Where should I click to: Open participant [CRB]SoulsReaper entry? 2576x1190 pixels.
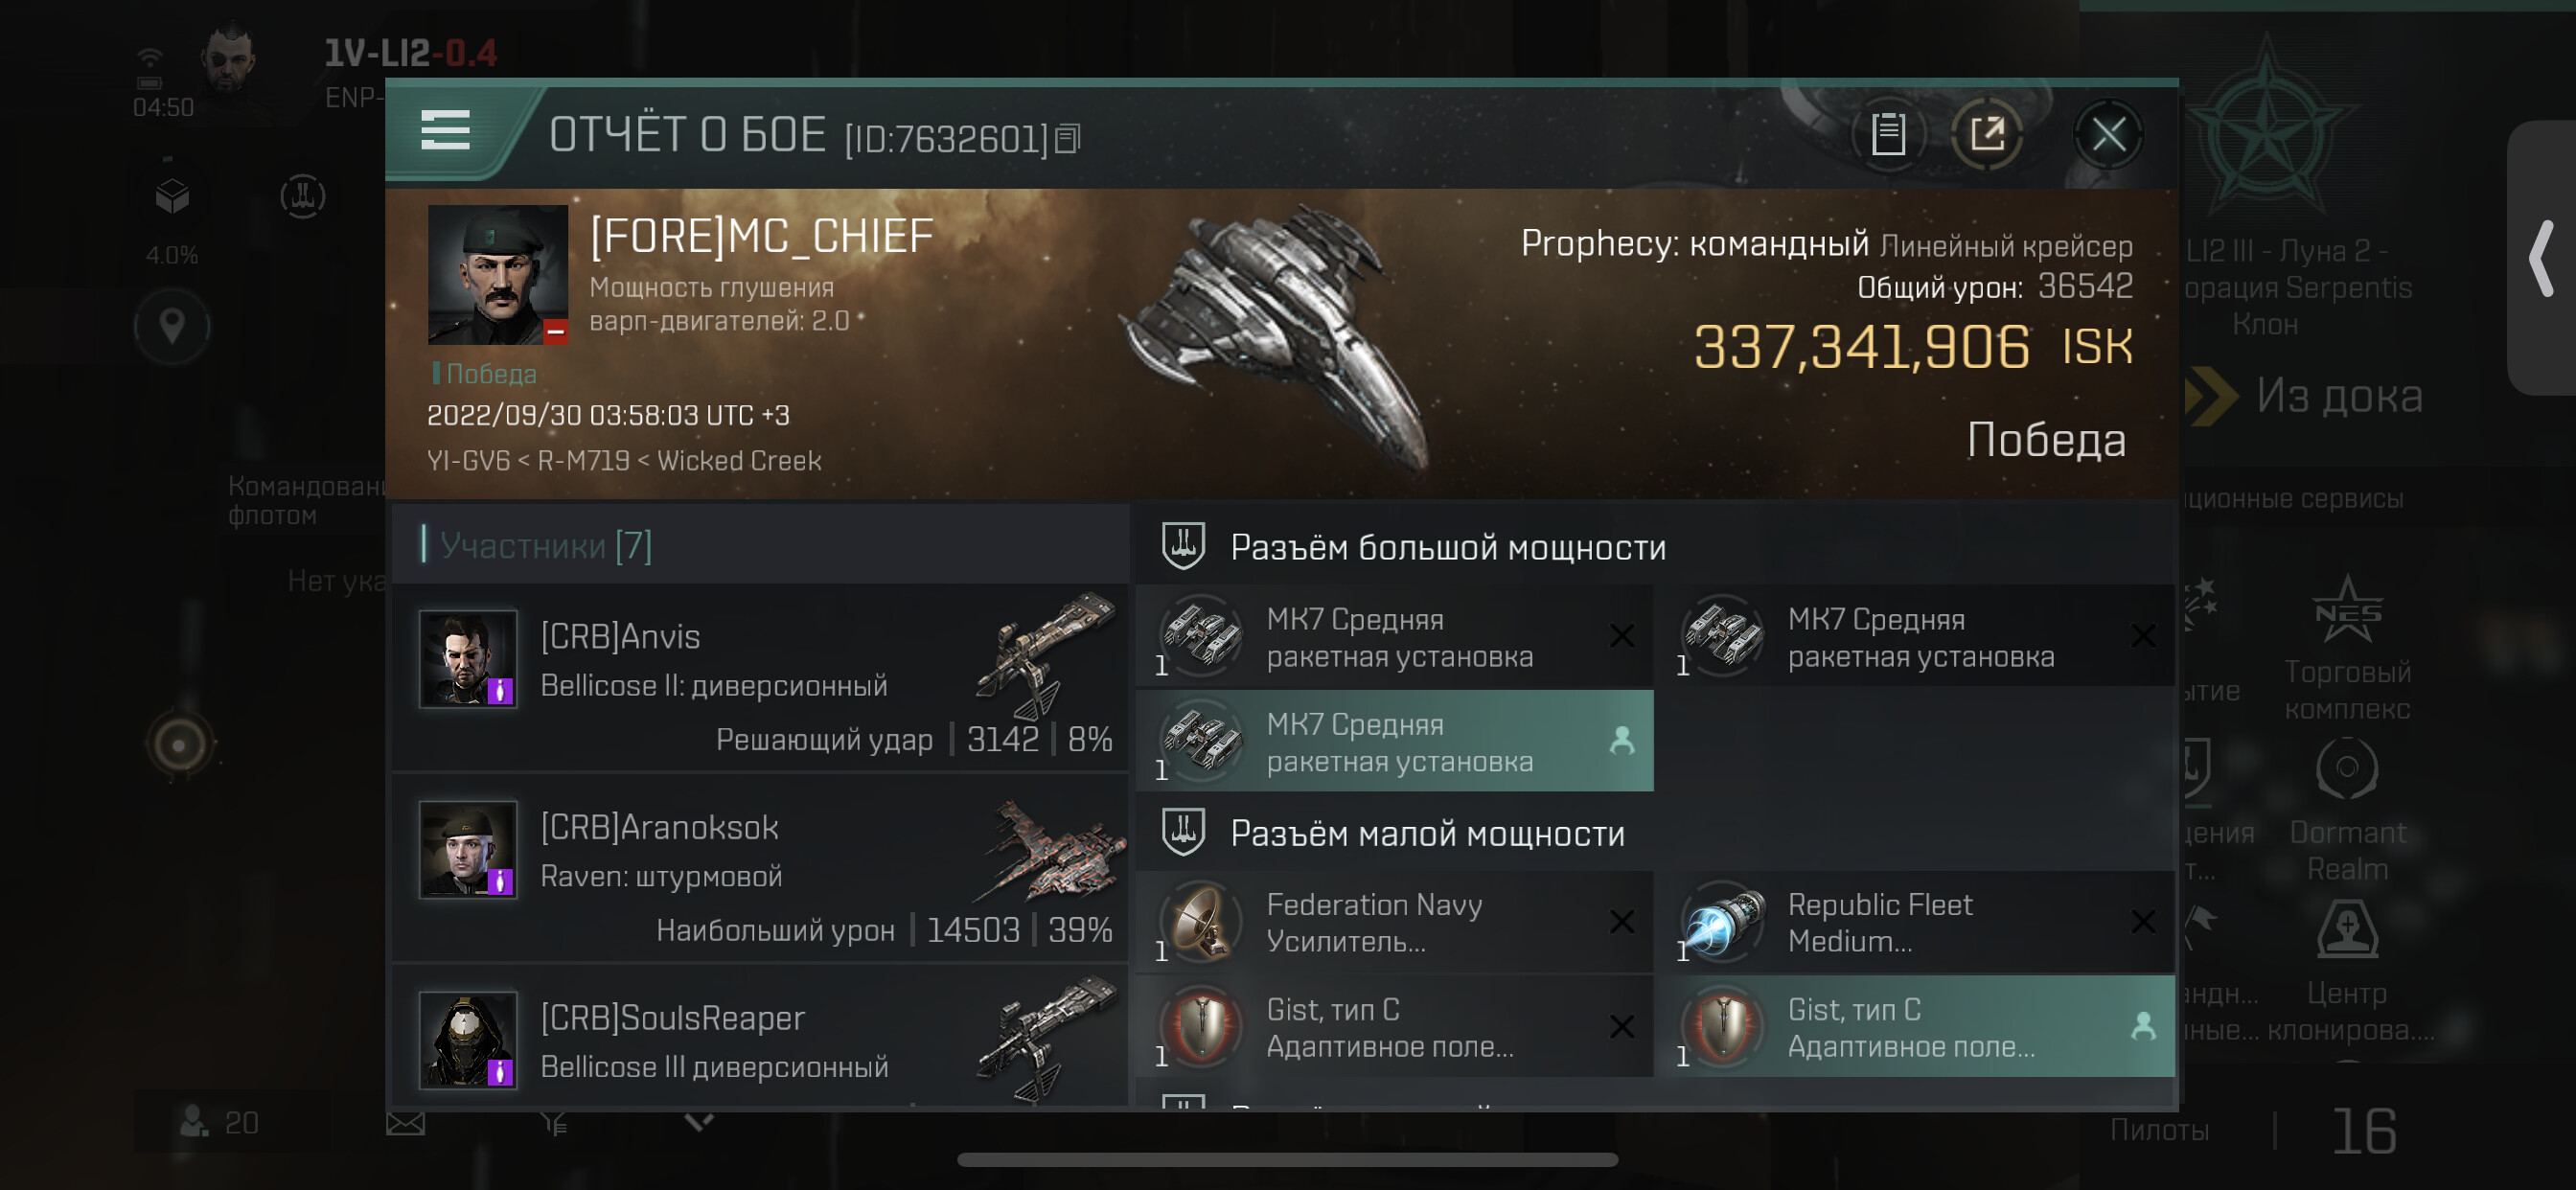(760, 1038)
